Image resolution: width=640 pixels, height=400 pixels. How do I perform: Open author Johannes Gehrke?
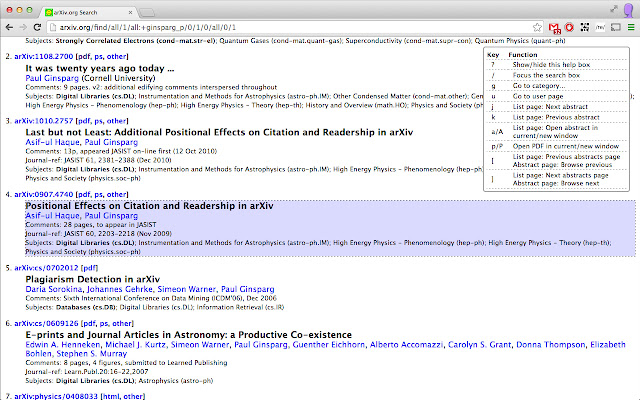tap(120, 289)
